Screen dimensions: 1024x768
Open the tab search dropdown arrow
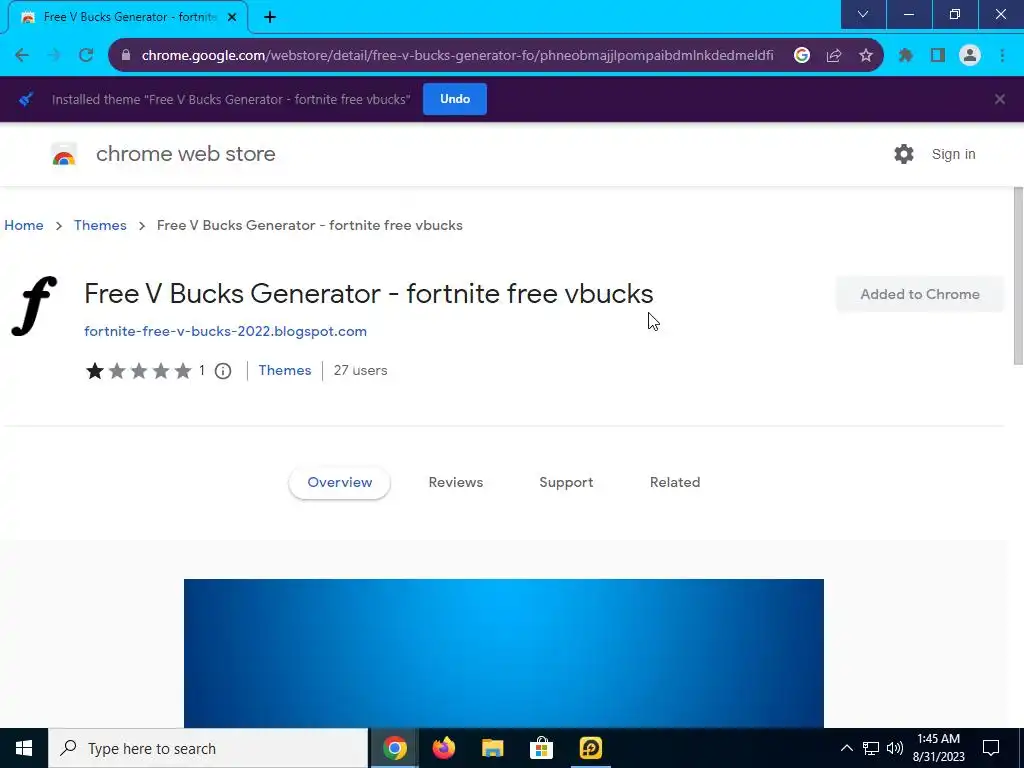pyautogui.click(x=863, y=14)
